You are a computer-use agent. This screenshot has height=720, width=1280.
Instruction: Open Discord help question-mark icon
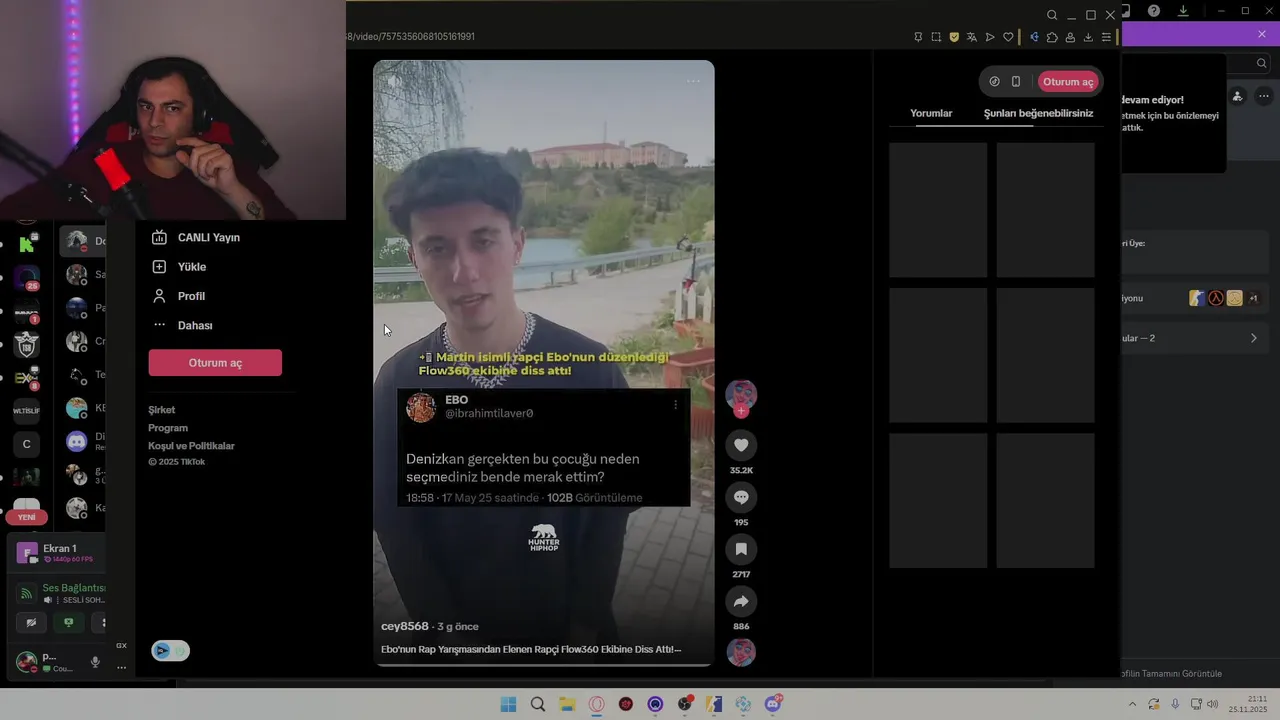1154,11
